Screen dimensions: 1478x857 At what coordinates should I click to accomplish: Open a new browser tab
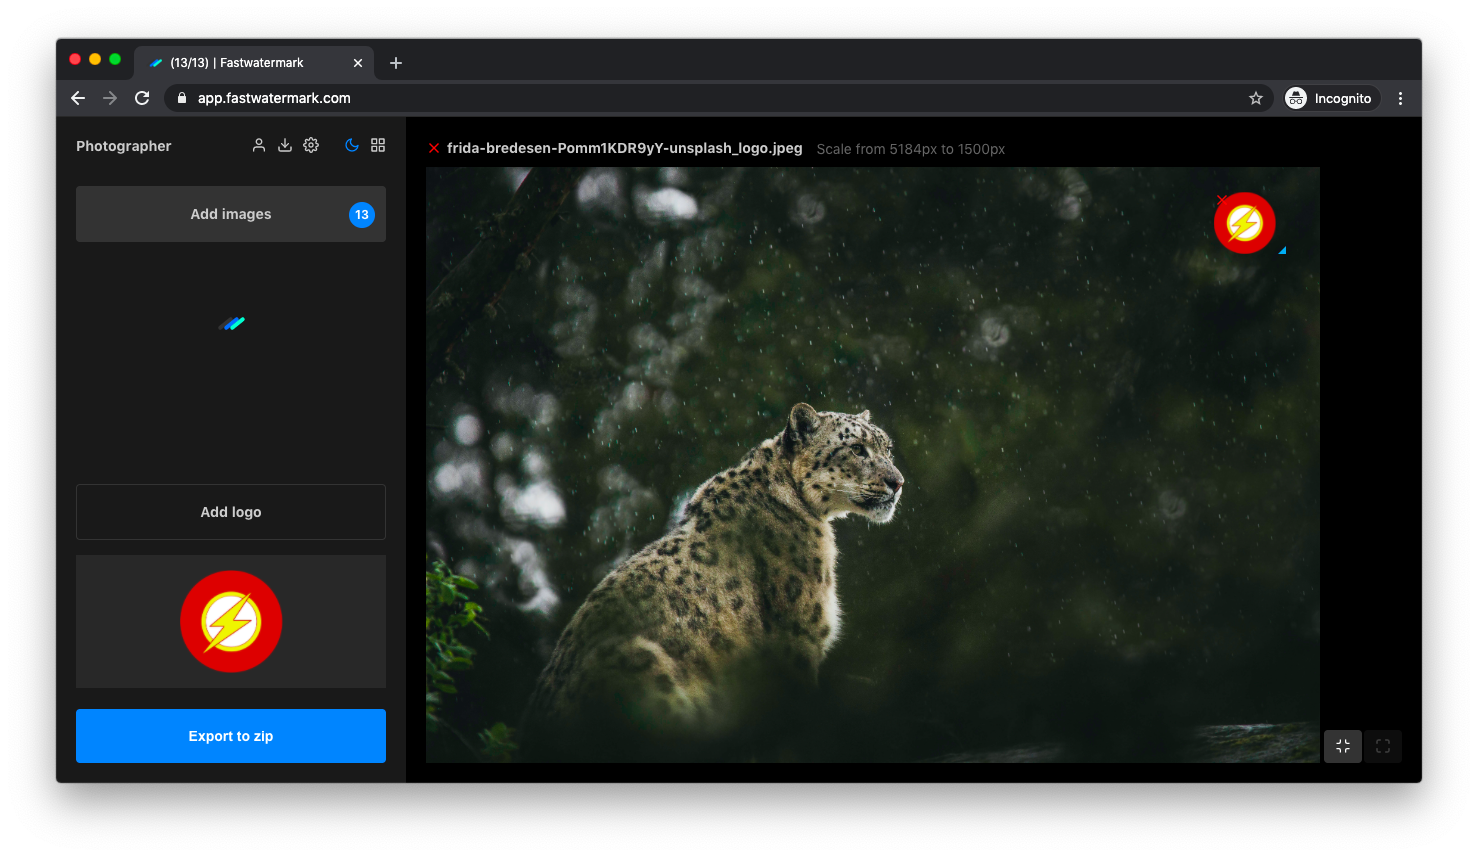[396, 63]
